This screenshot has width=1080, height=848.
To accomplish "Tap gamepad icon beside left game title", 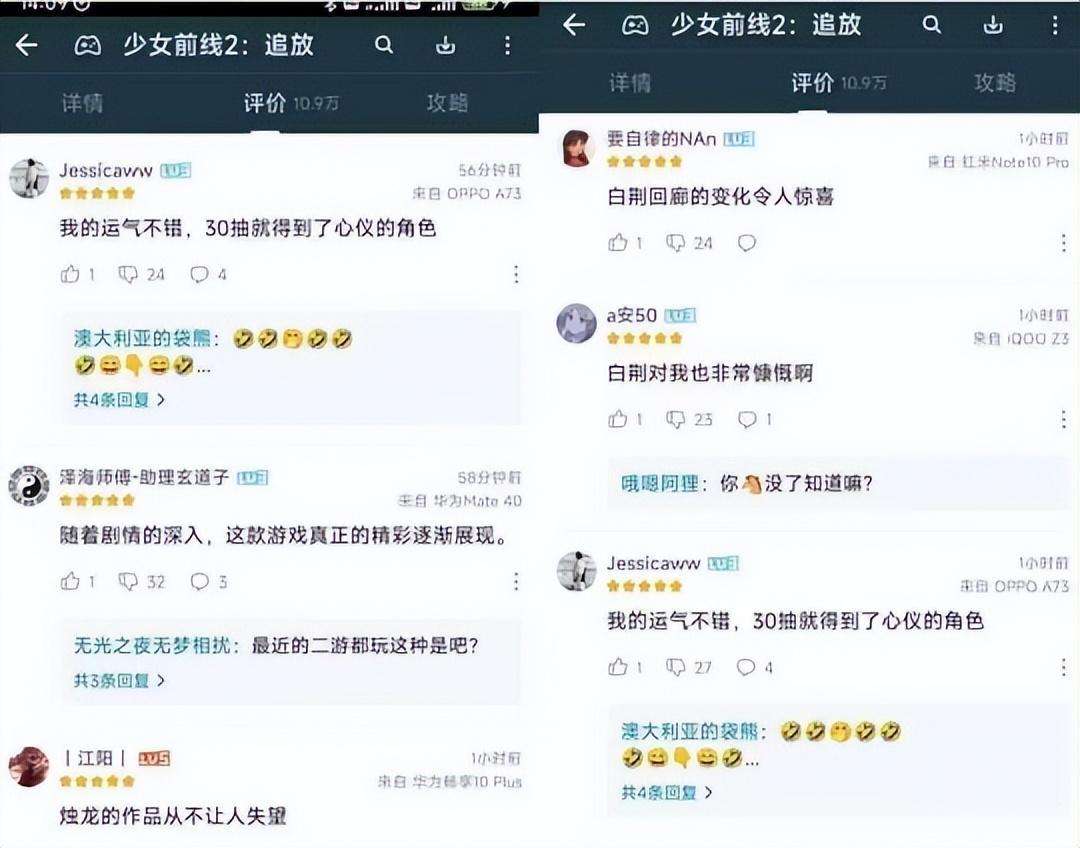I will [x=87, y=45].
